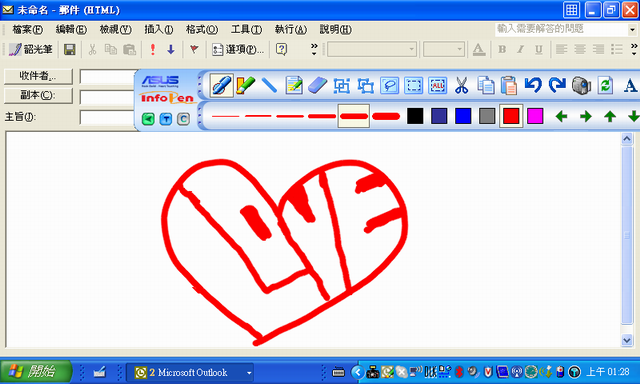Screen dimensions: 640x384
Task: Pick the magenta color swatch
Action: pyautogui.click(x=535, y=116)
